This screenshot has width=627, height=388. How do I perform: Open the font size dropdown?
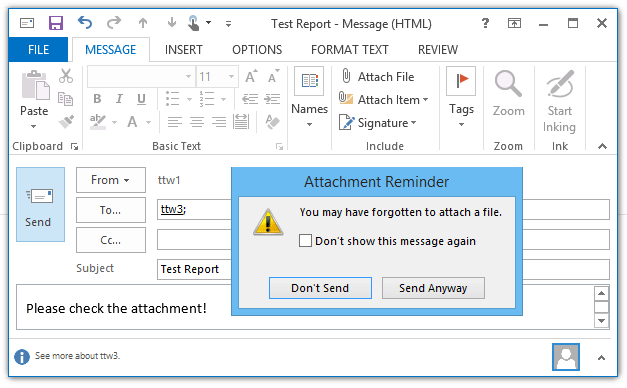[x=231, y=76]
